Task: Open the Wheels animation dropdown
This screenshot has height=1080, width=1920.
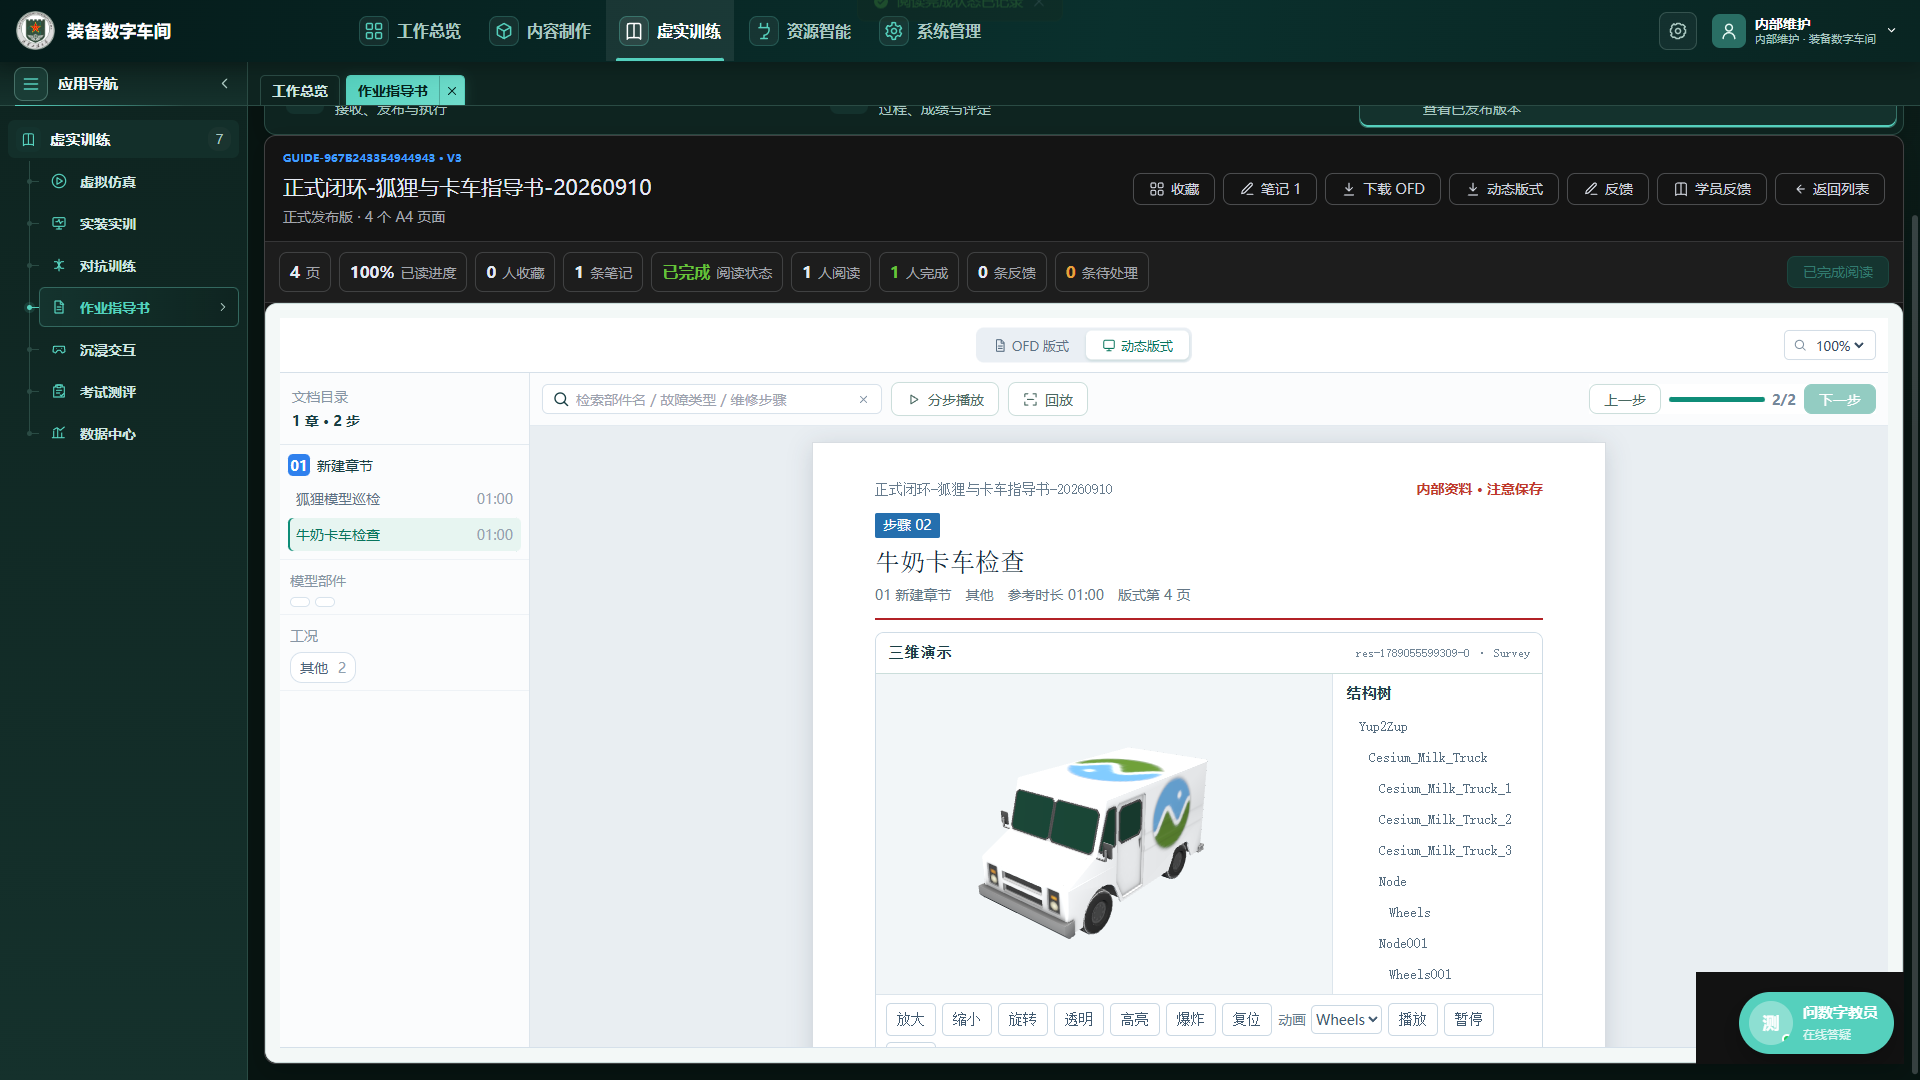Action: [x=1346, y=1019]
